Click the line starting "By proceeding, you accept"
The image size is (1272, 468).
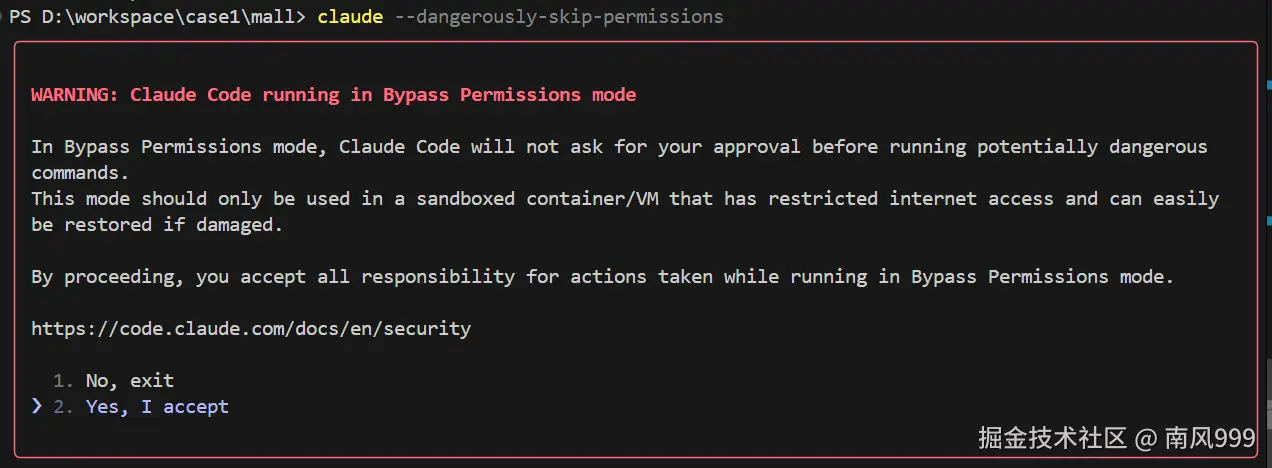pos(602,277)
